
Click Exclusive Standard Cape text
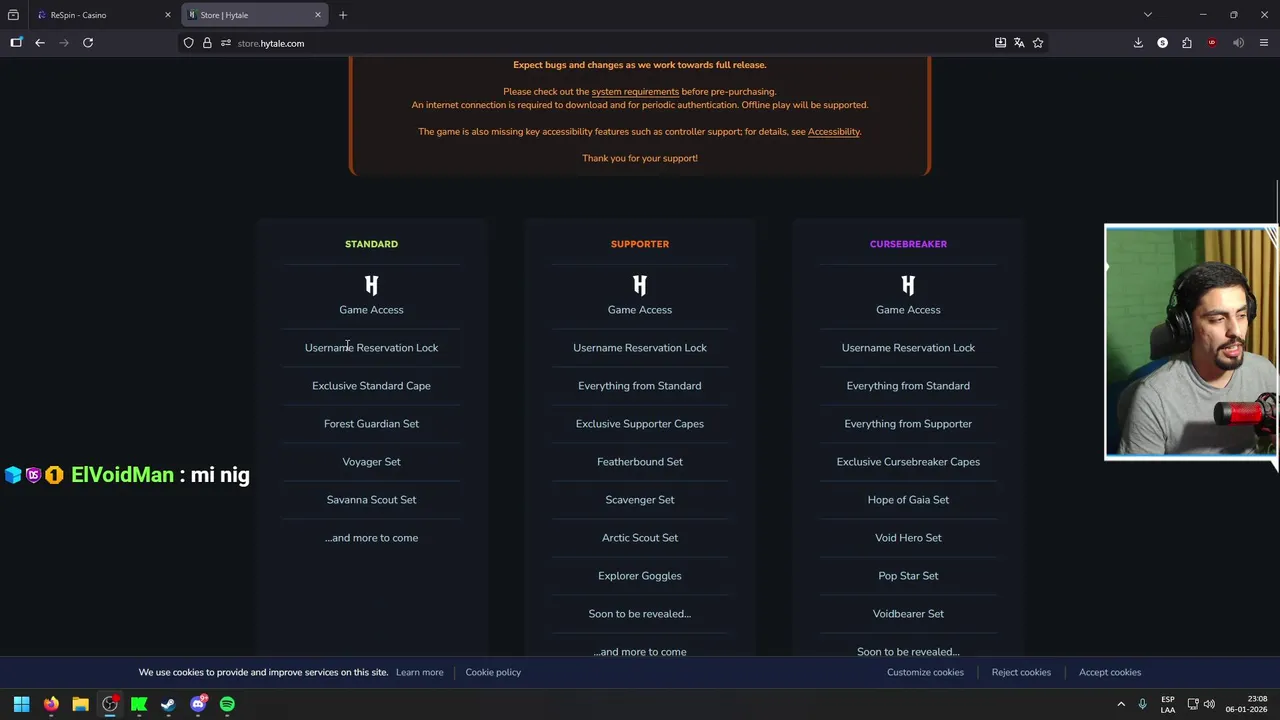(x=371, y=386)
